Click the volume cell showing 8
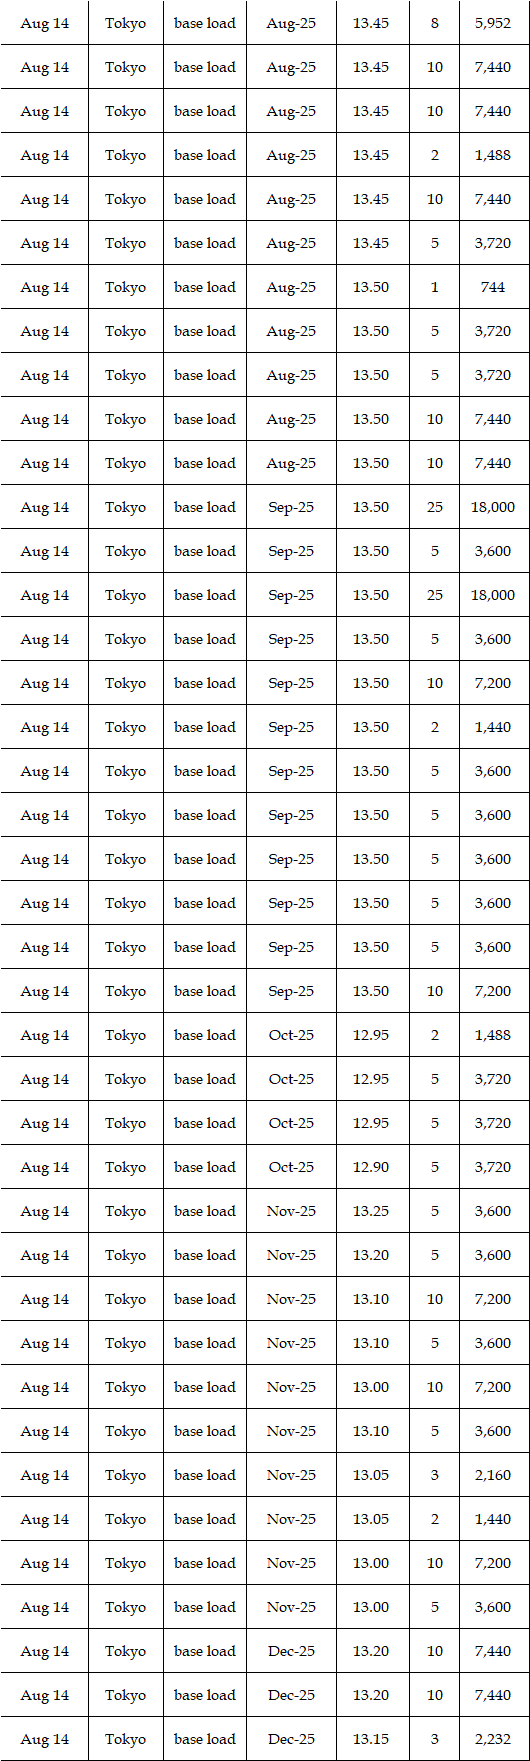 click(434, 23)
